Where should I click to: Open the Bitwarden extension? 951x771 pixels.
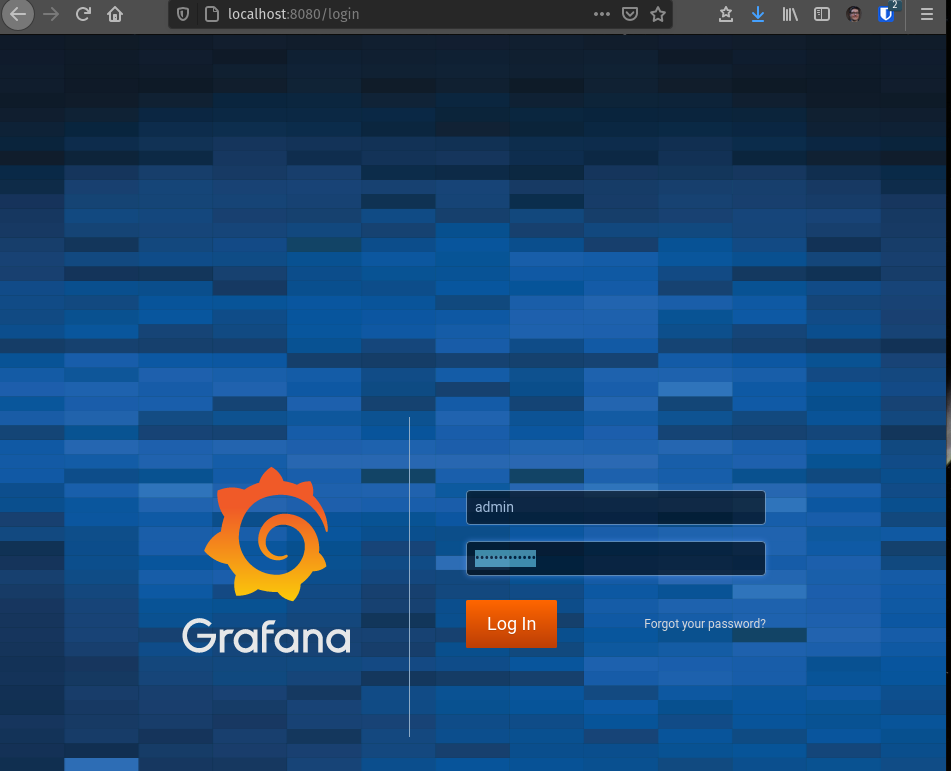pos(886,14)
